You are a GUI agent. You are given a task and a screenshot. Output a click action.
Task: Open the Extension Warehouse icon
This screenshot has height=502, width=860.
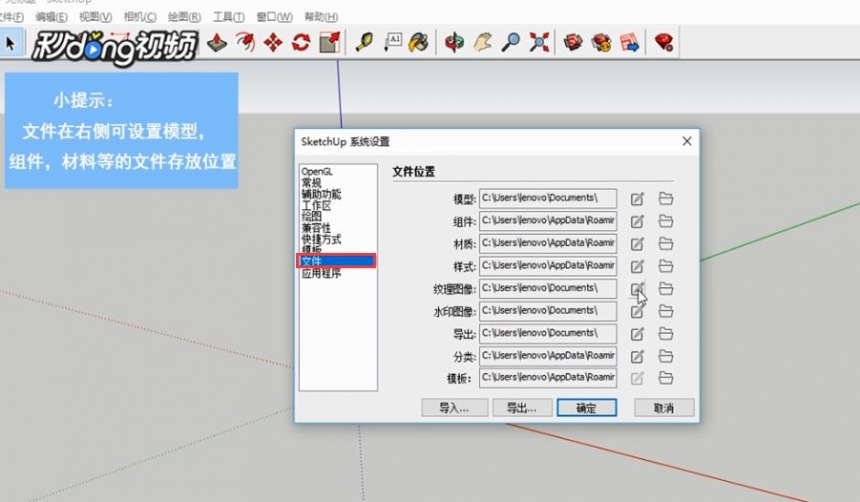602,42
